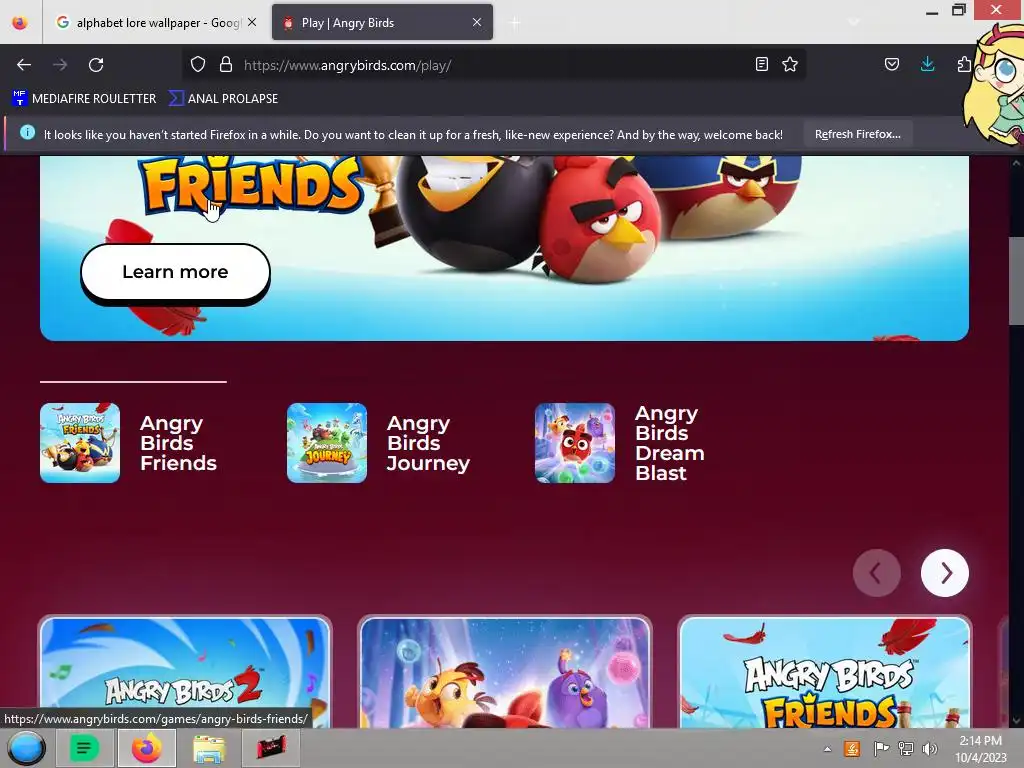Bookmark this page with the star icon
Screen dimensions: 1024x768
790,64
